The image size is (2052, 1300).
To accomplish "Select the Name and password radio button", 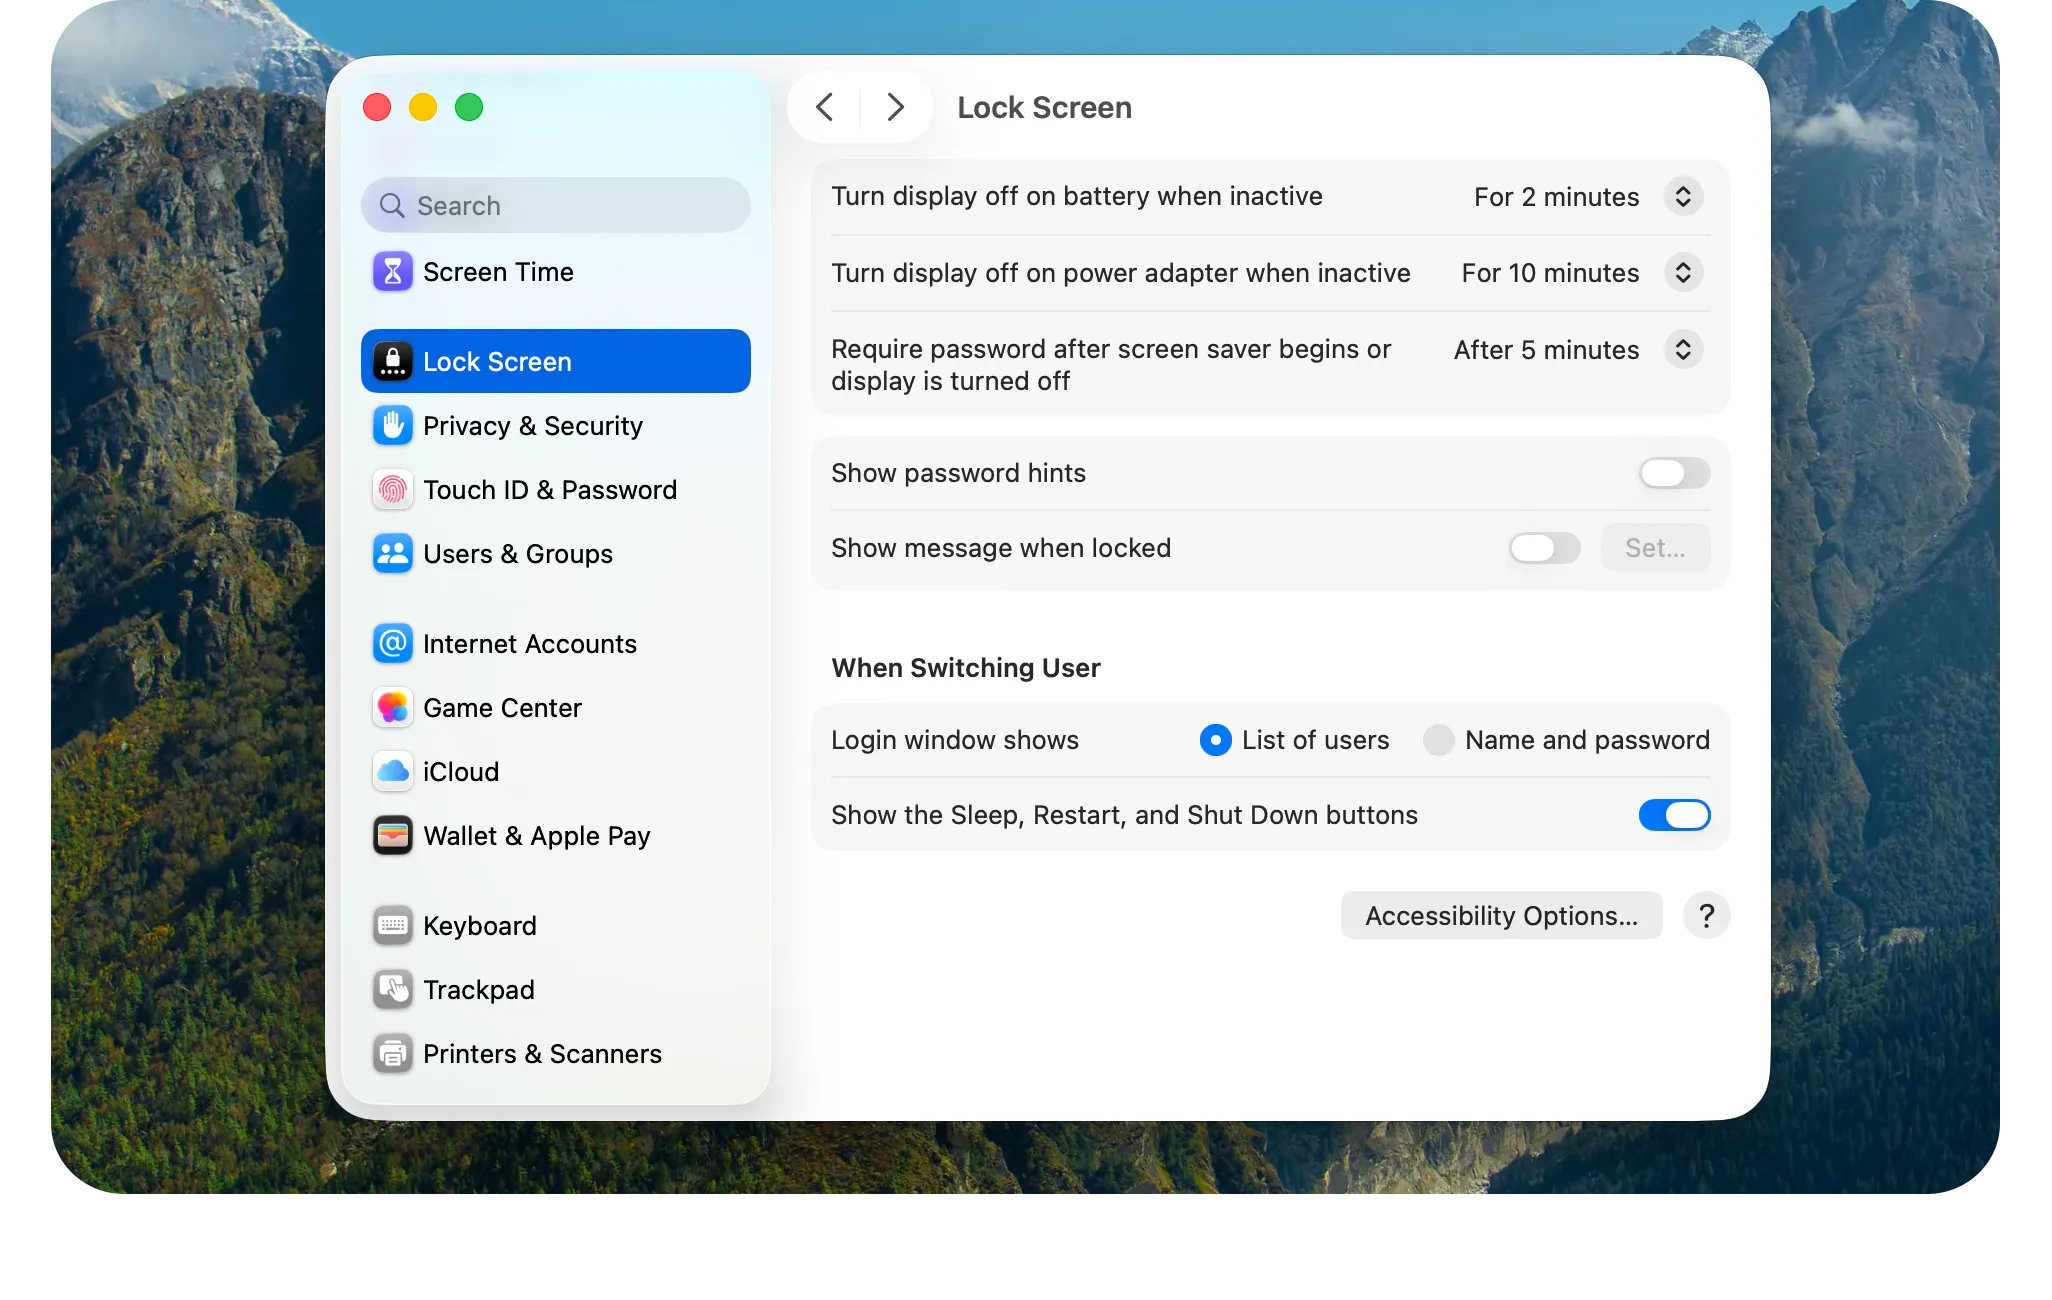I will [x=1438, y=740].
